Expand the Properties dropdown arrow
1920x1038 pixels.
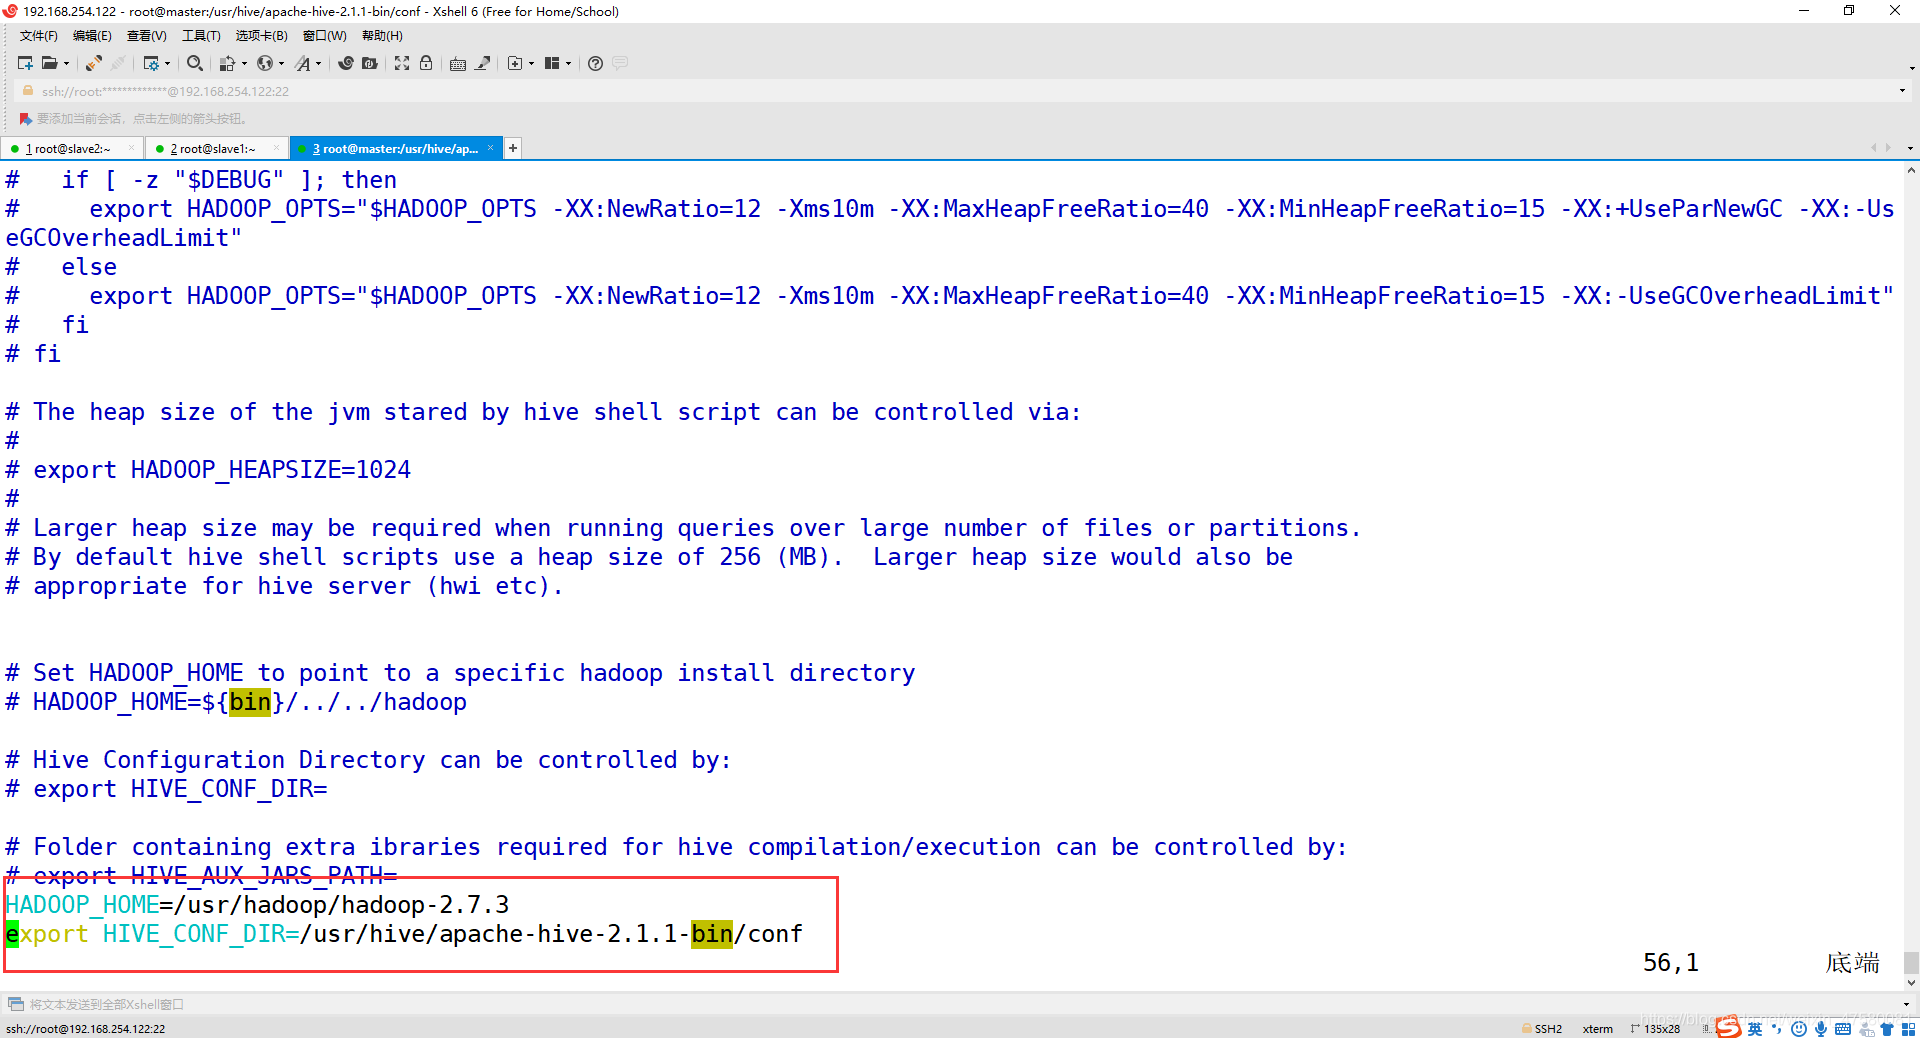[168, 63]
